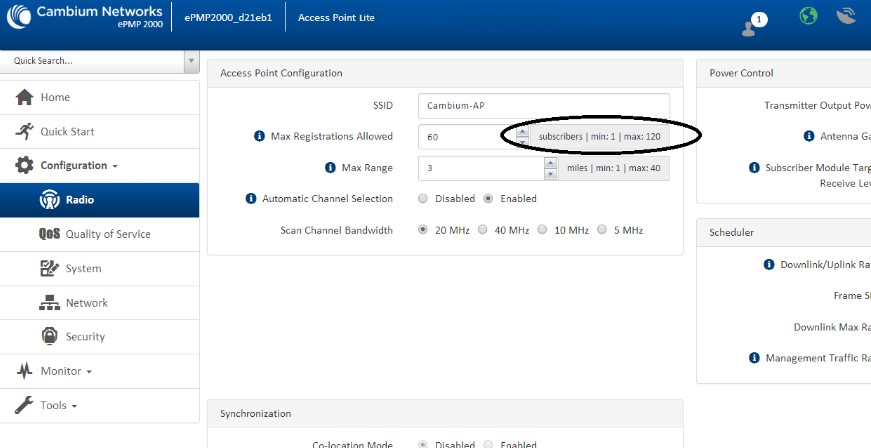Show info for Downlink/Uplink Ratio
Viewport: 871px width, 448px height.
click(769, 264)
